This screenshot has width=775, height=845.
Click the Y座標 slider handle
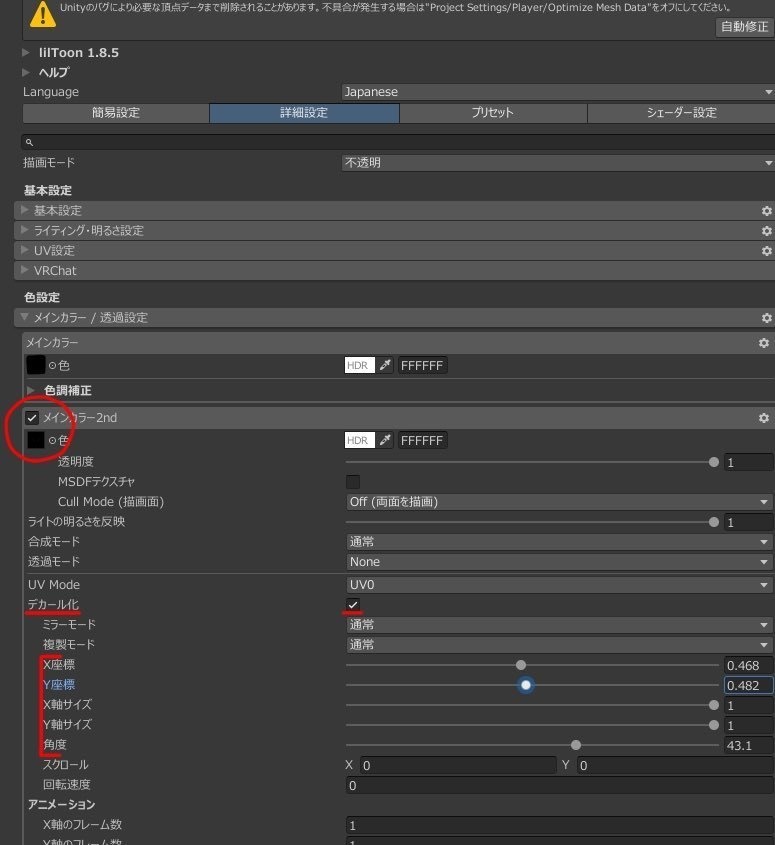(x=525, y=685)
